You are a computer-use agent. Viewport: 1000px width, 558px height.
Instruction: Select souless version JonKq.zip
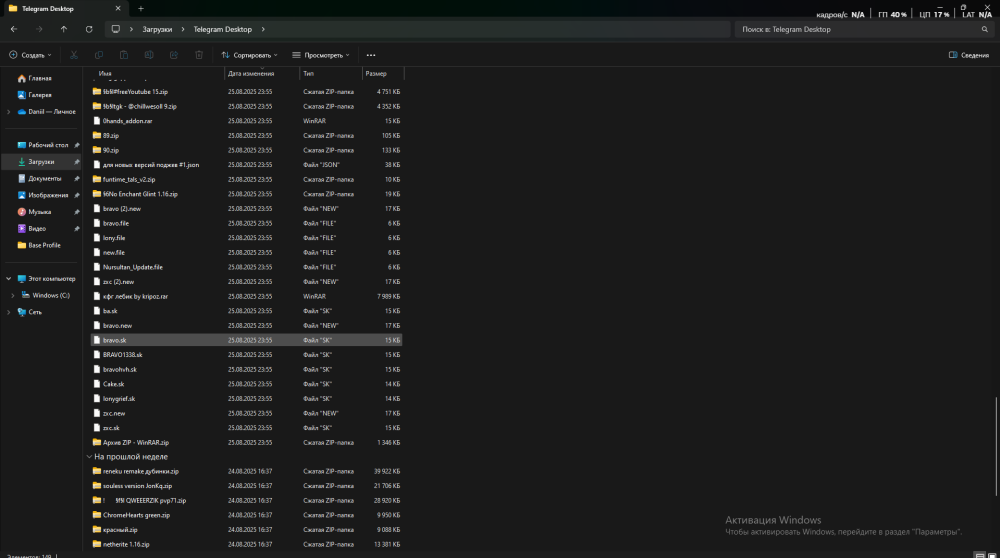pyautogui.click(x=138, y=486)
